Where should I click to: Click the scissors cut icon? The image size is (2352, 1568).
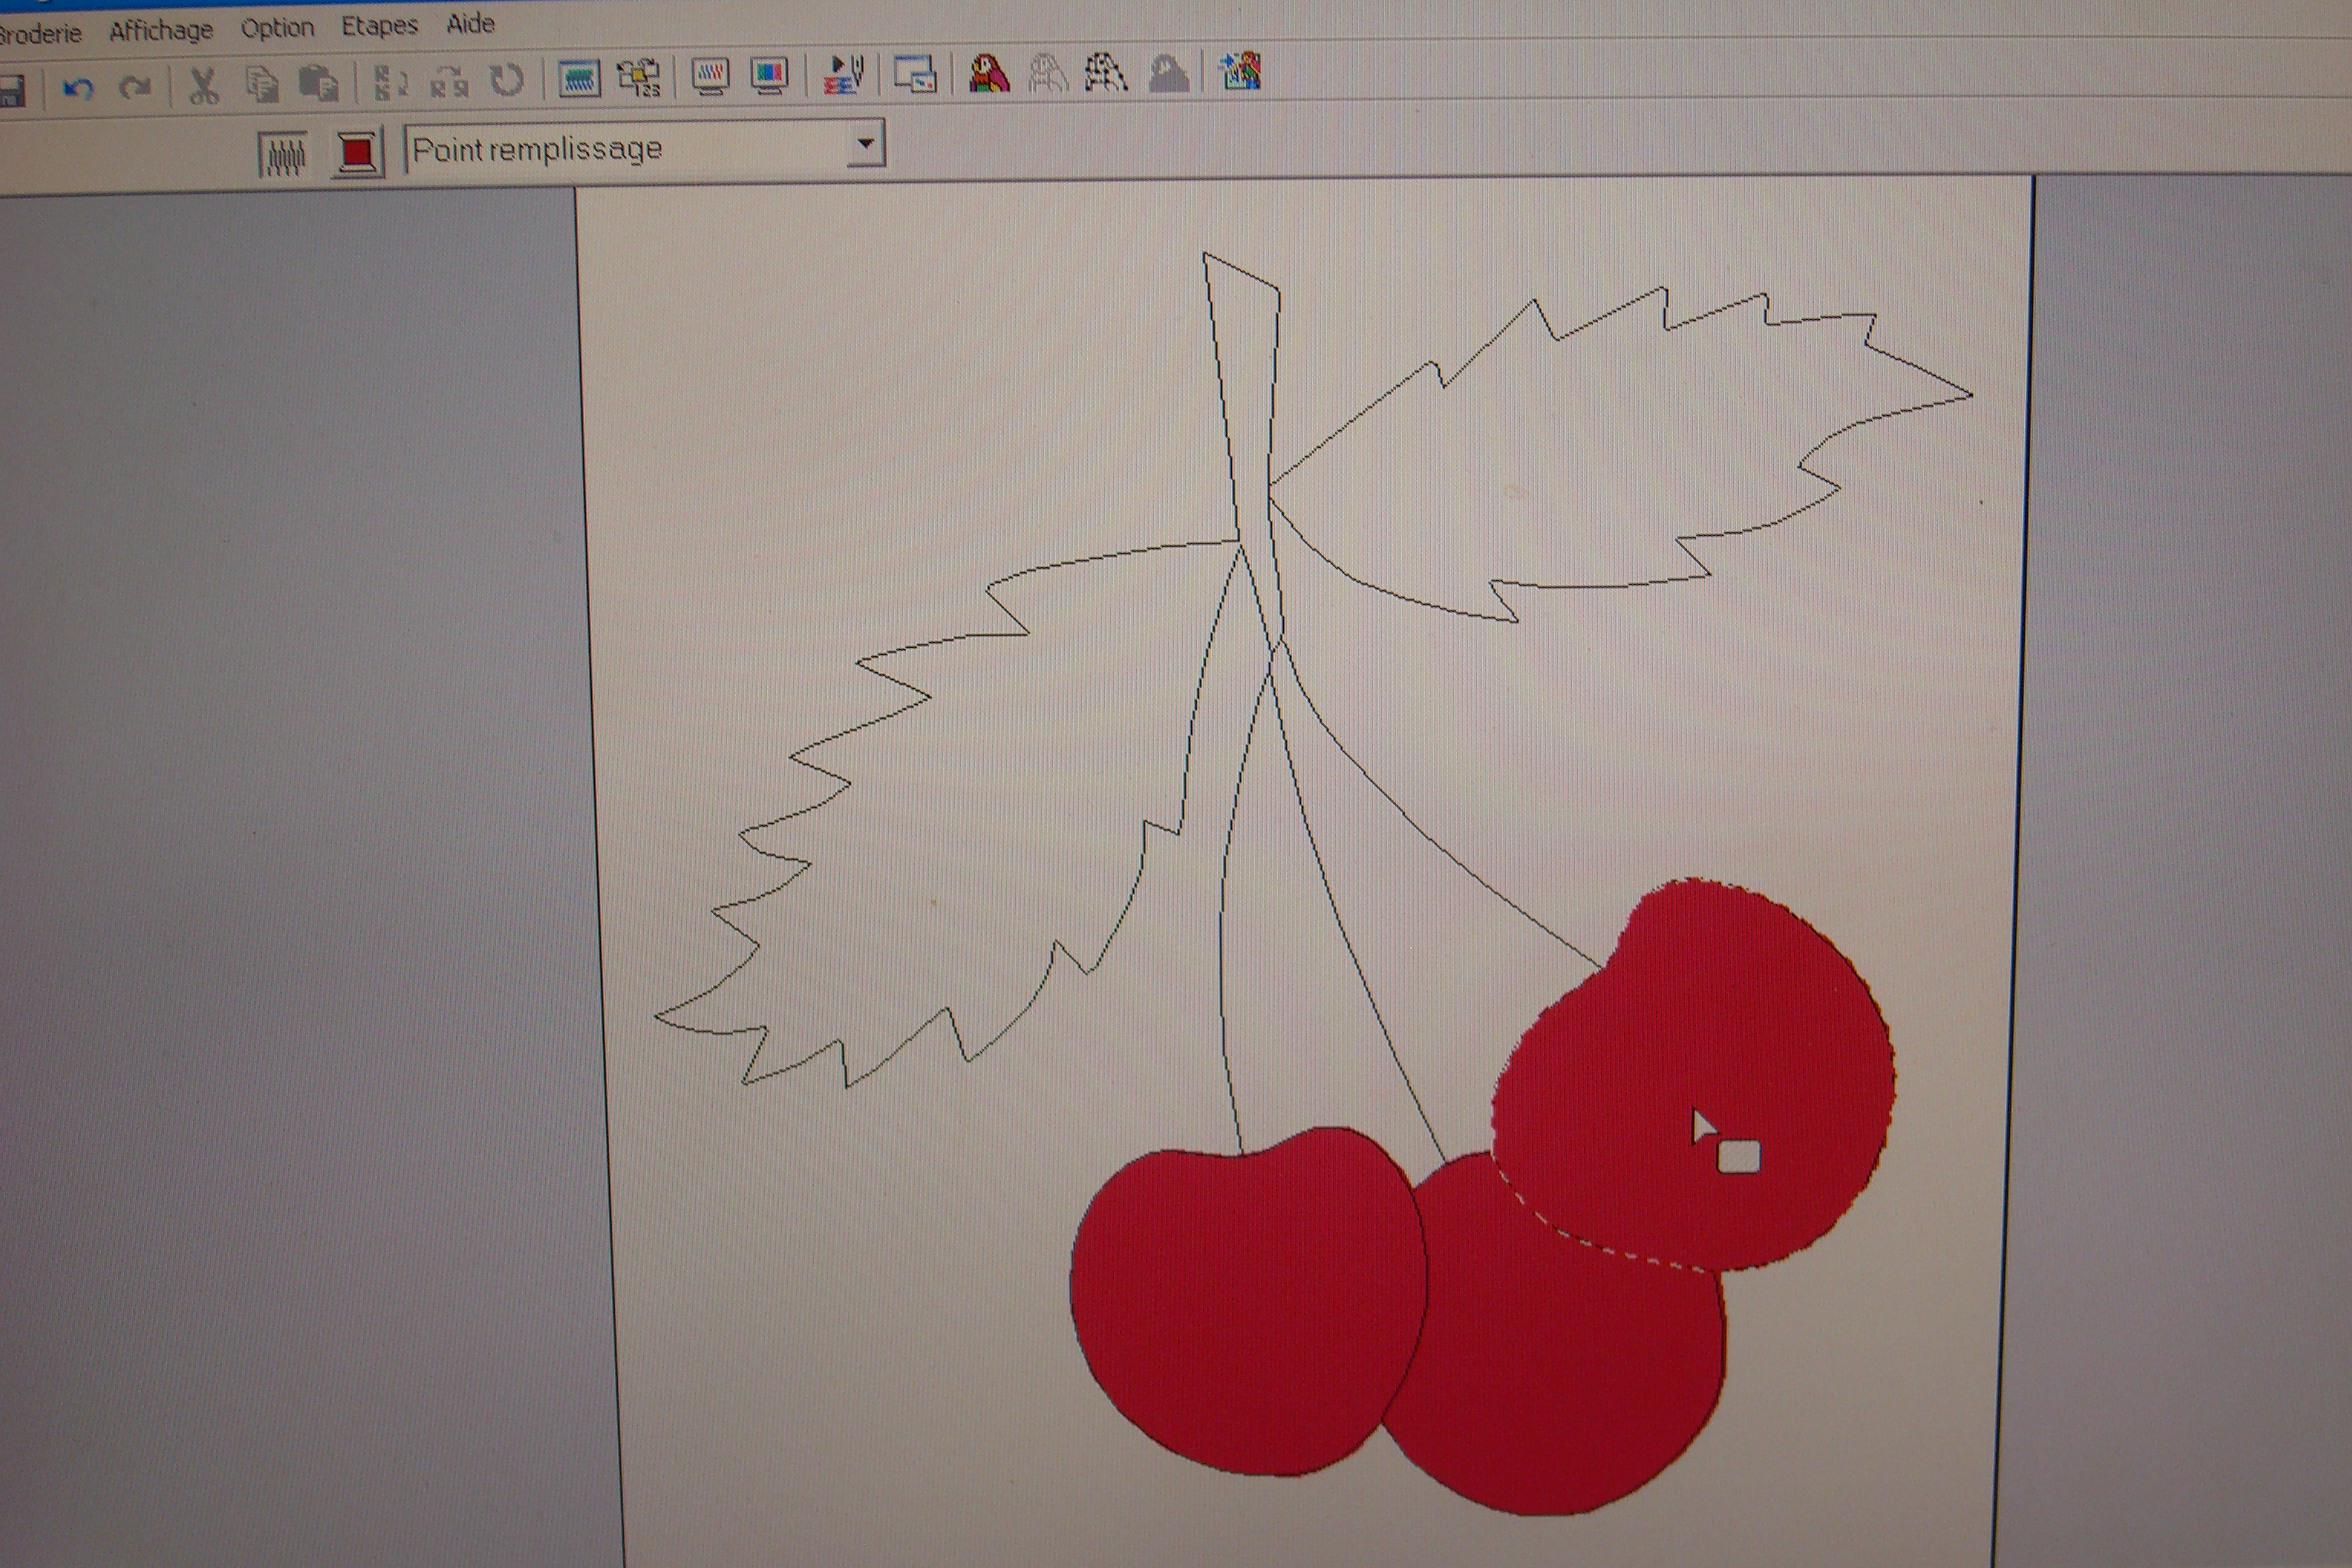[x=204, y=87]
